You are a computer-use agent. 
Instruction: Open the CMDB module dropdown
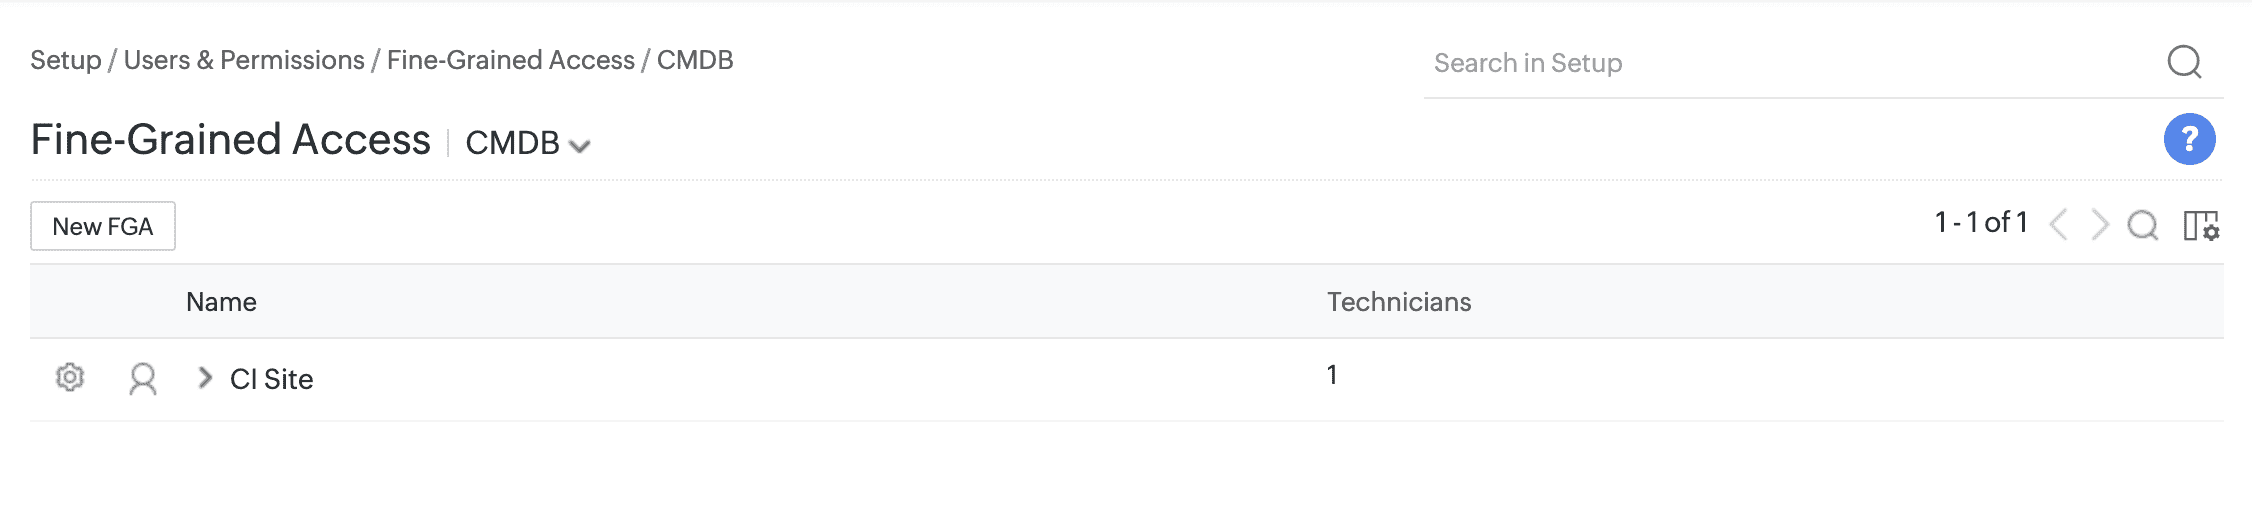[528, 144]
